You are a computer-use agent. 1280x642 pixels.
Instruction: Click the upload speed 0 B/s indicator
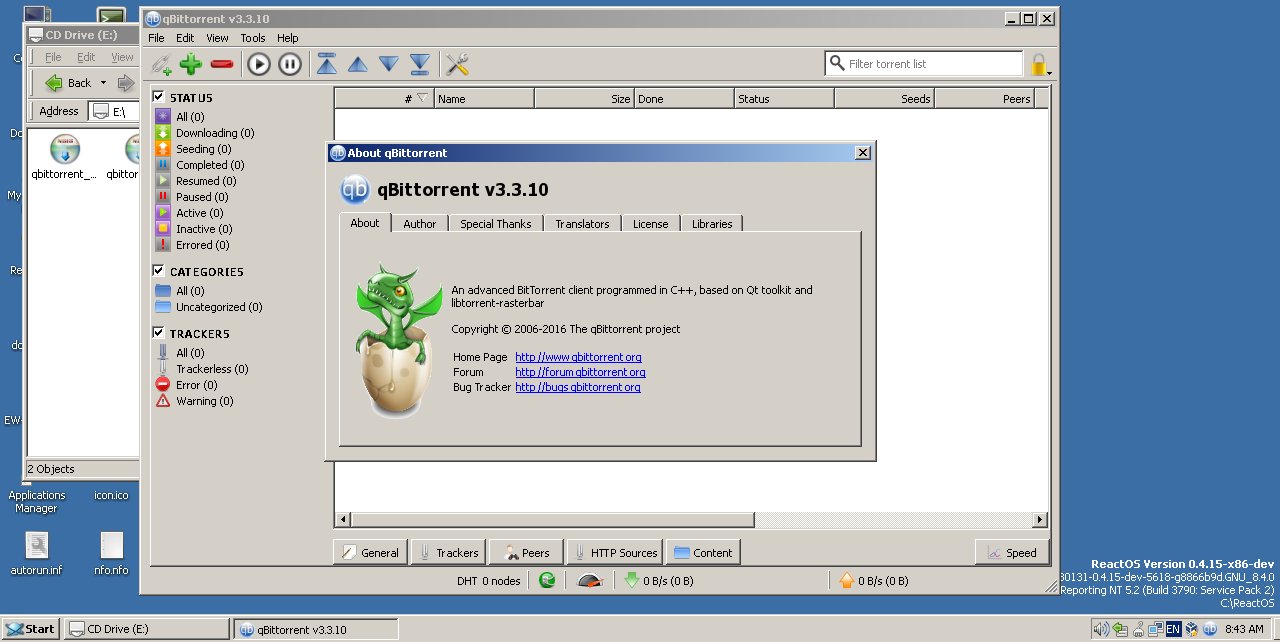coord(874,580)
